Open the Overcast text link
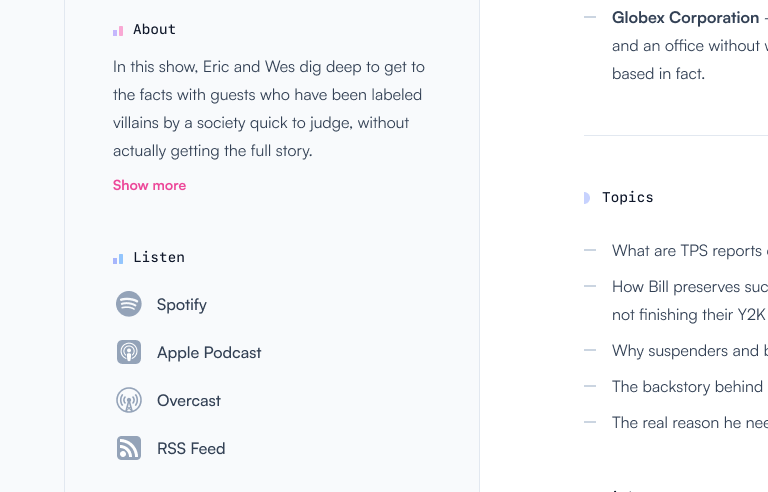The image size is (768, 492). pyautogui.click(x=189, y=401)
